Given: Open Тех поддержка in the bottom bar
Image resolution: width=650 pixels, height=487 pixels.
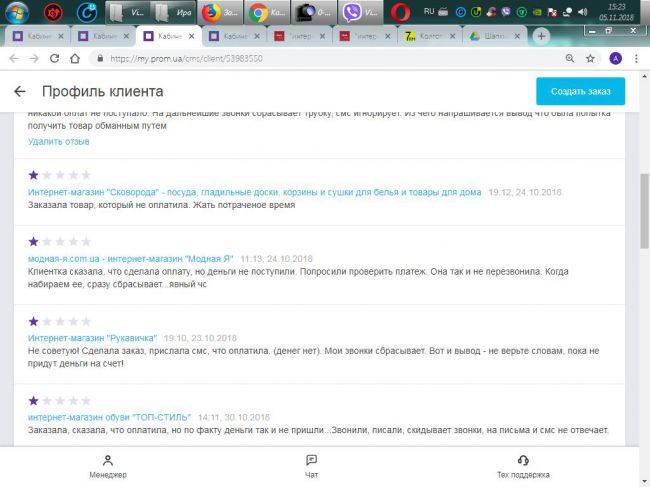Looking at the screenshot, I should tap(522, 467).
